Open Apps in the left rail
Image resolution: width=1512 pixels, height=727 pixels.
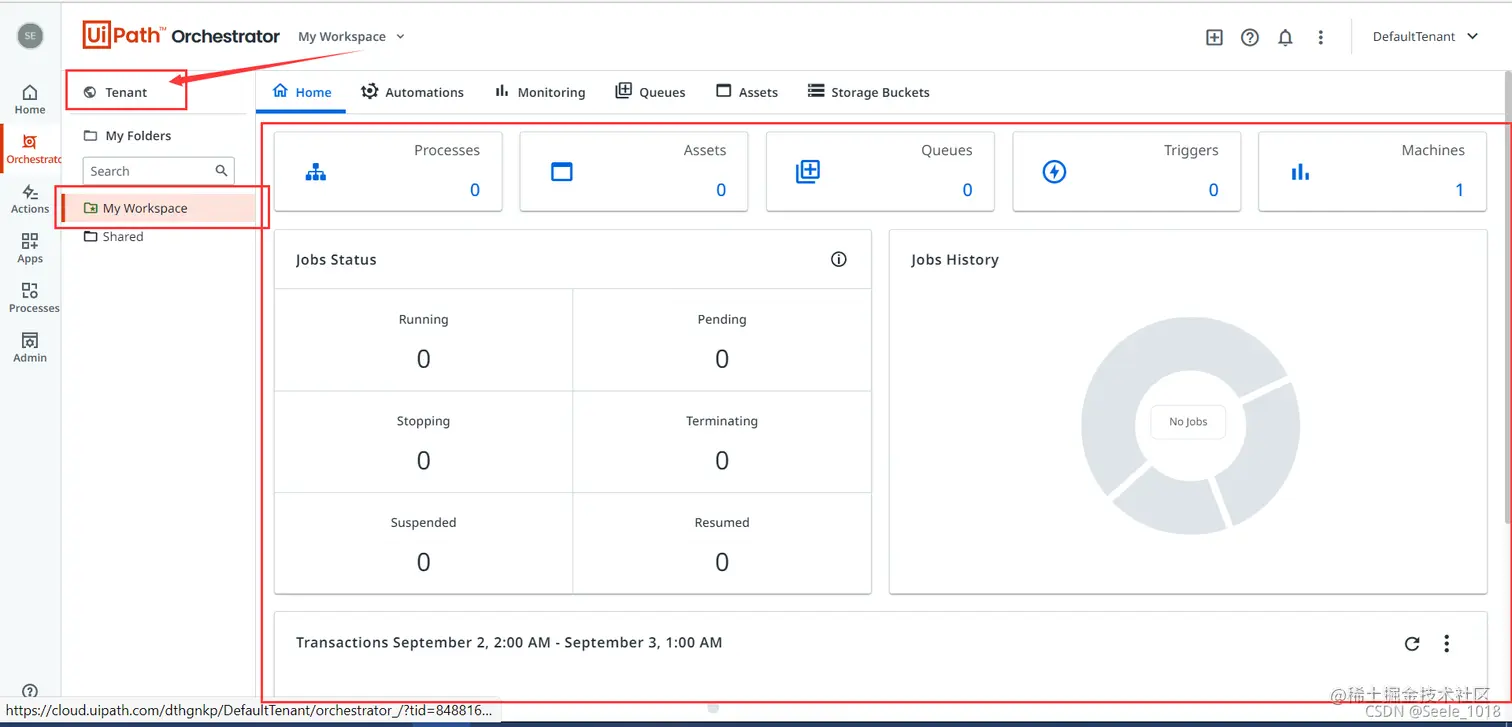[x=30, y=248]
